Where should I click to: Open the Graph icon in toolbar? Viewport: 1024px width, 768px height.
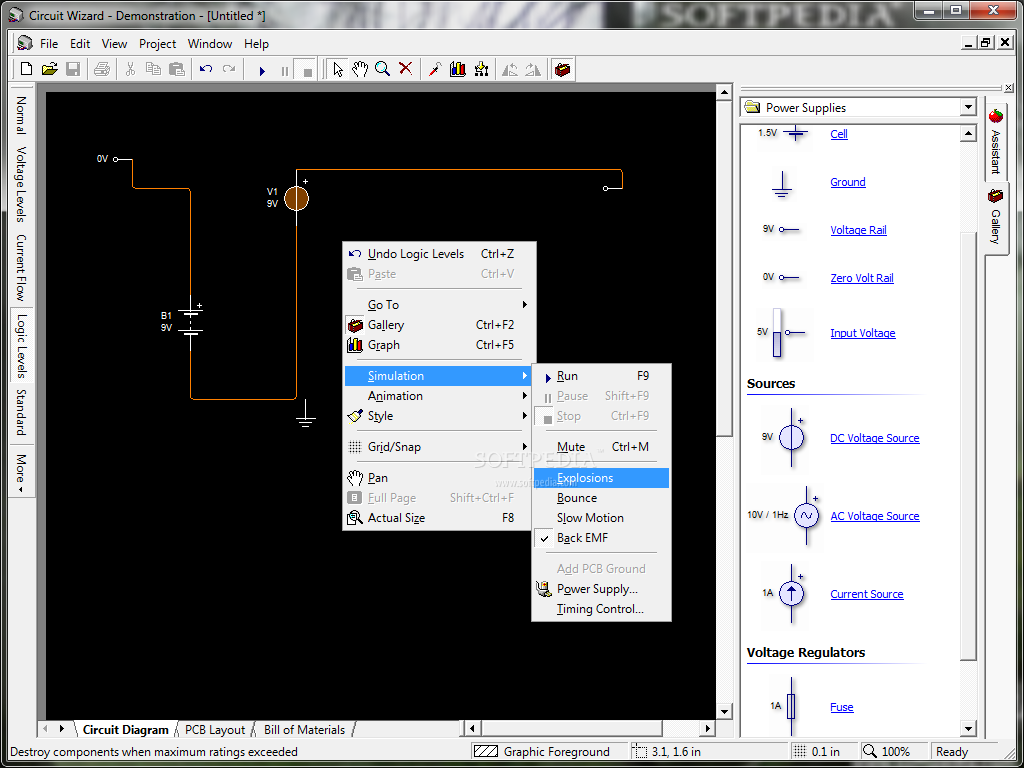[x=458, y=69]
